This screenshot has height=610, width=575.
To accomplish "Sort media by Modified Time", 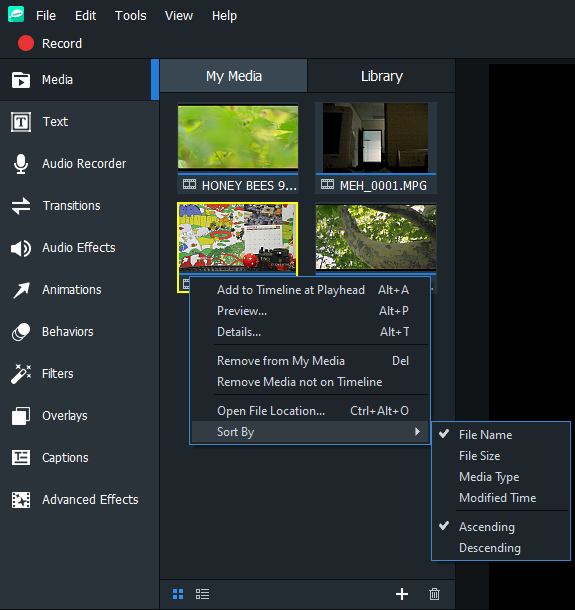I will tap(498, 498).
